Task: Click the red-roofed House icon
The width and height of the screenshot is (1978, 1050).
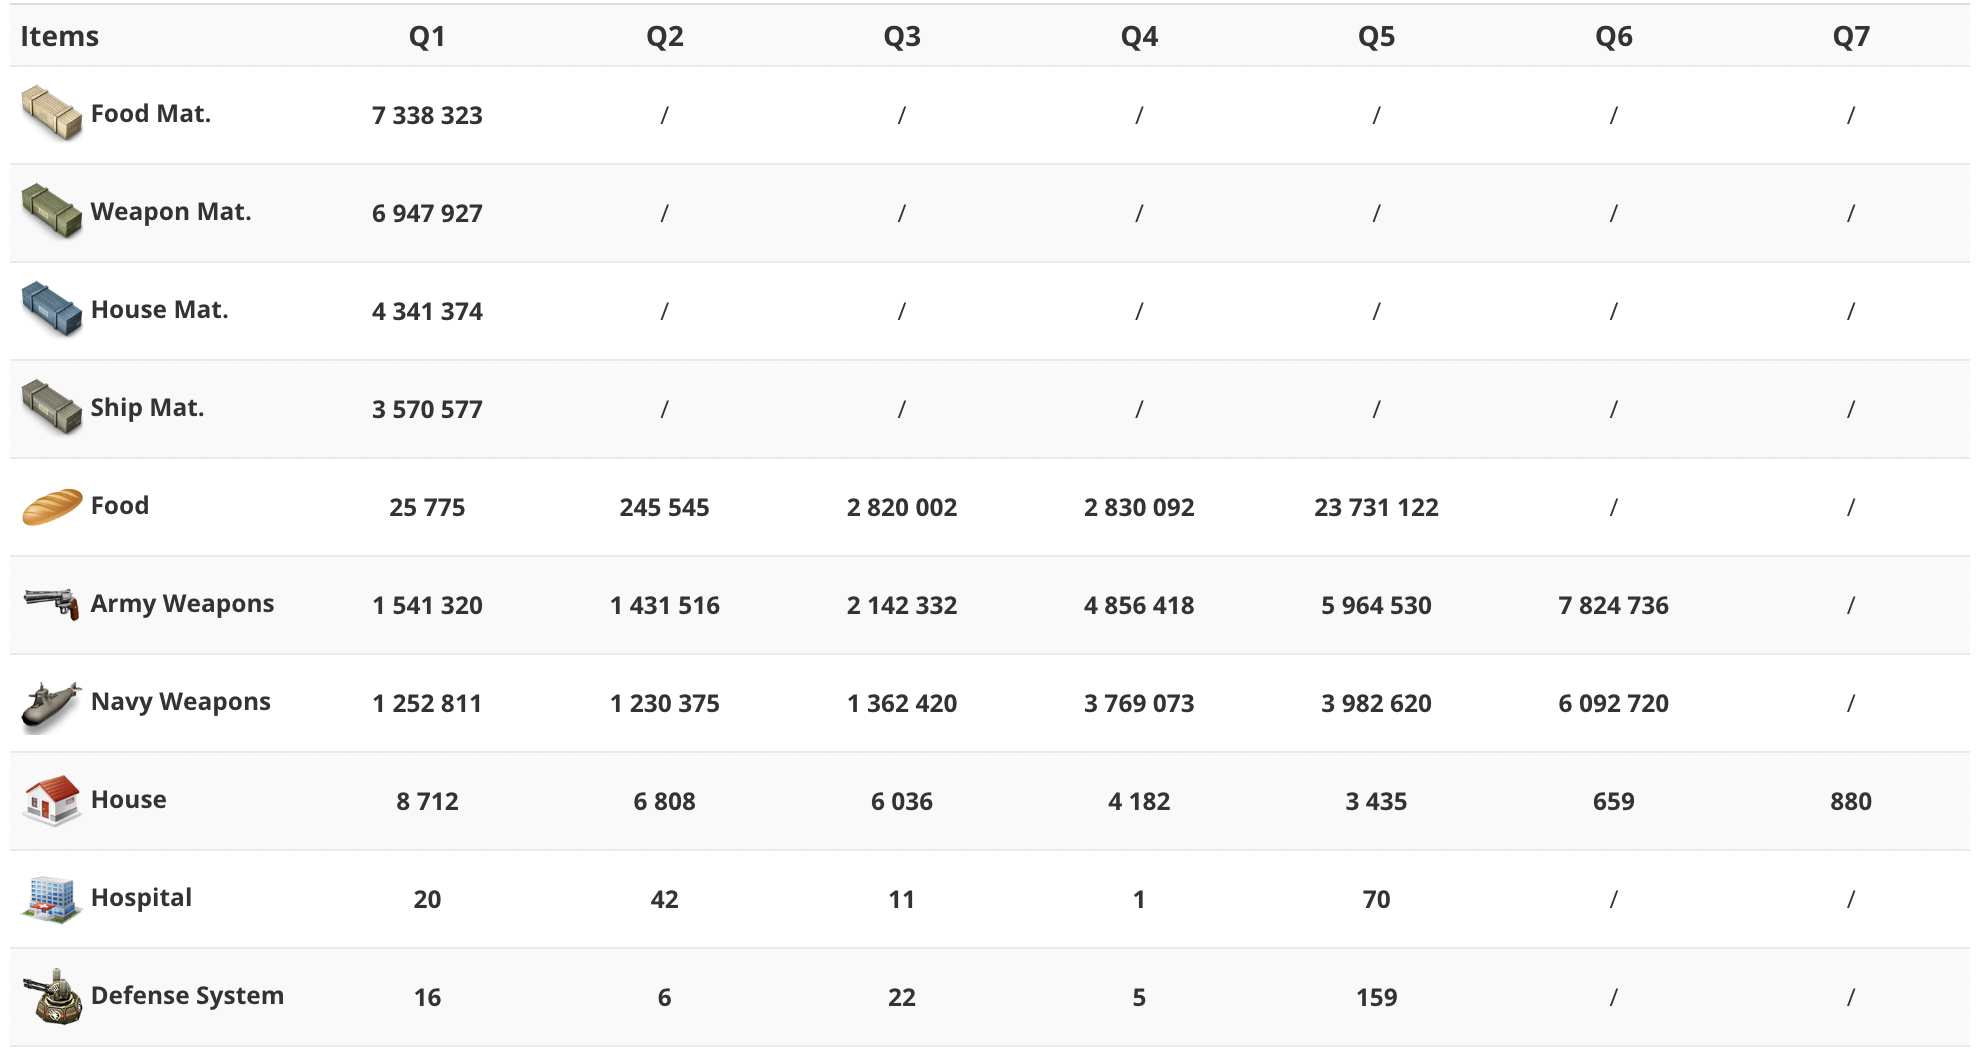Action: 51,800
